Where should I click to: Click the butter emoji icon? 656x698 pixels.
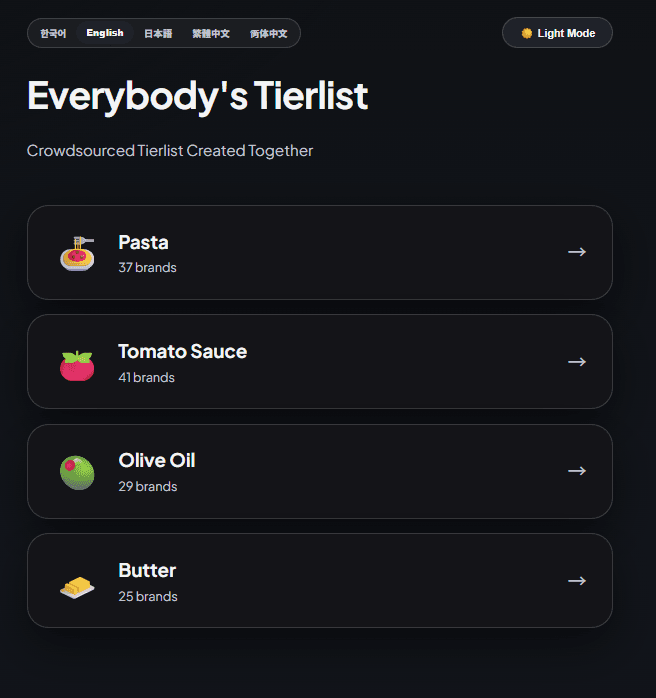point(77,583)
